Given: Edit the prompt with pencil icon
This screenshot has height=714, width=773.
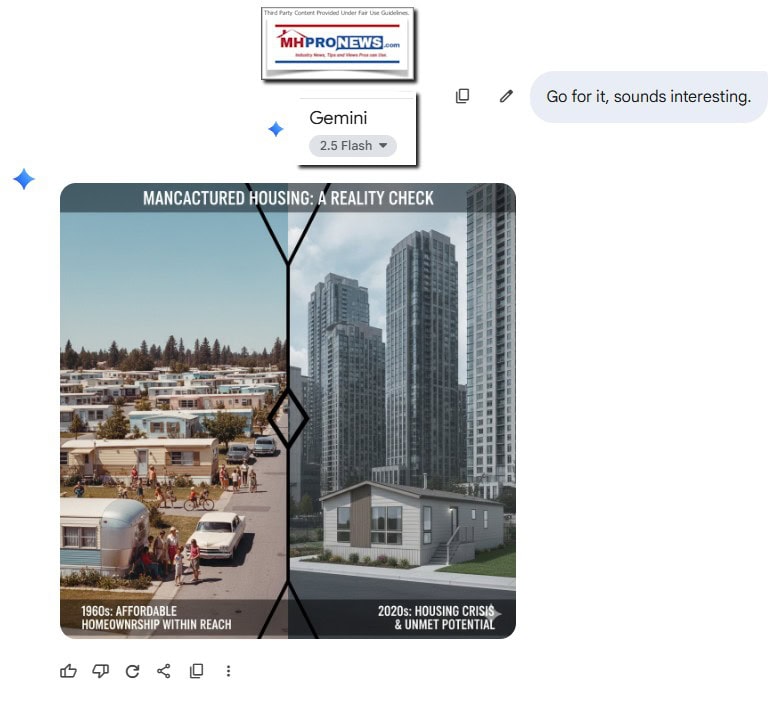Looking at the screenshot, I should [506, 96].
